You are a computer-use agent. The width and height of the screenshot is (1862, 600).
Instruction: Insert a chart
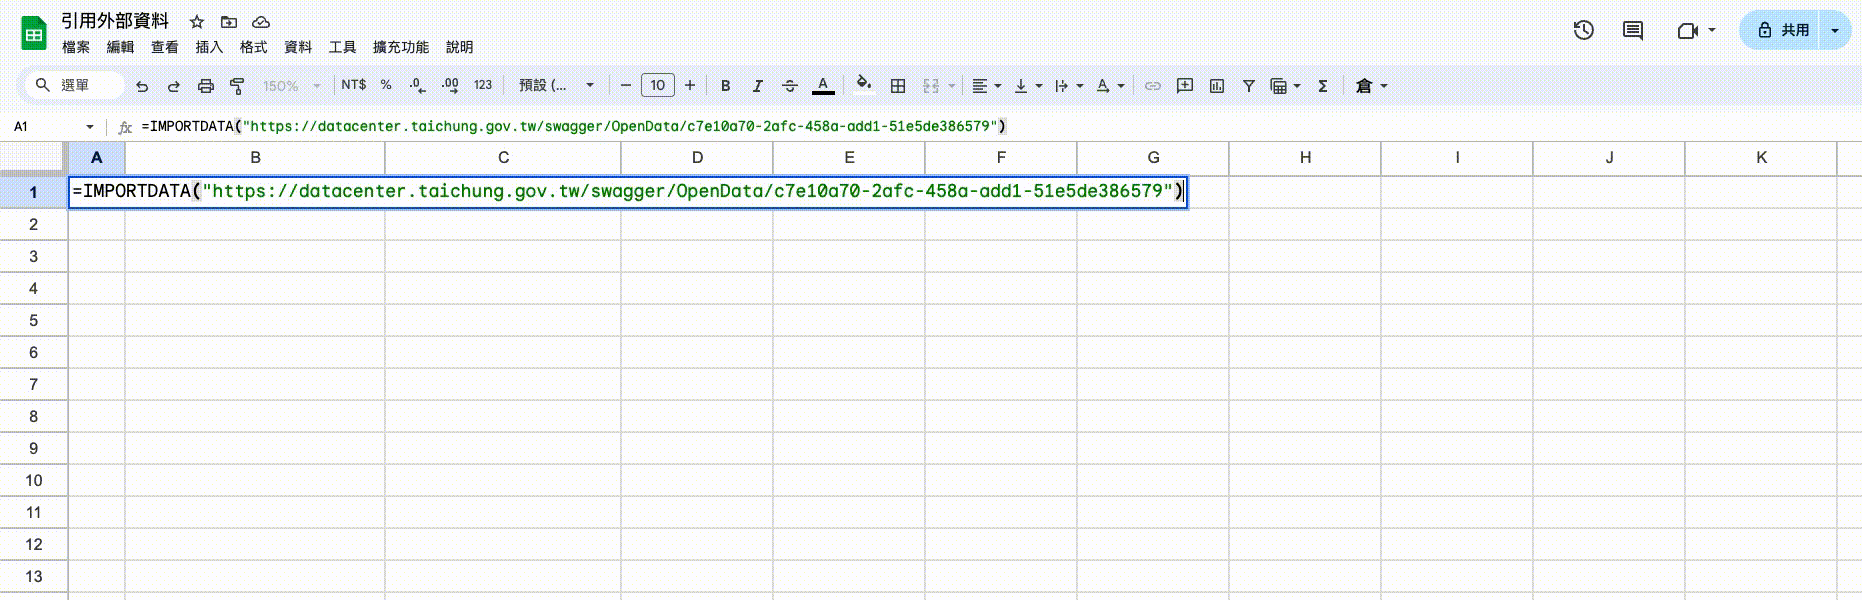click(1217, 86)
